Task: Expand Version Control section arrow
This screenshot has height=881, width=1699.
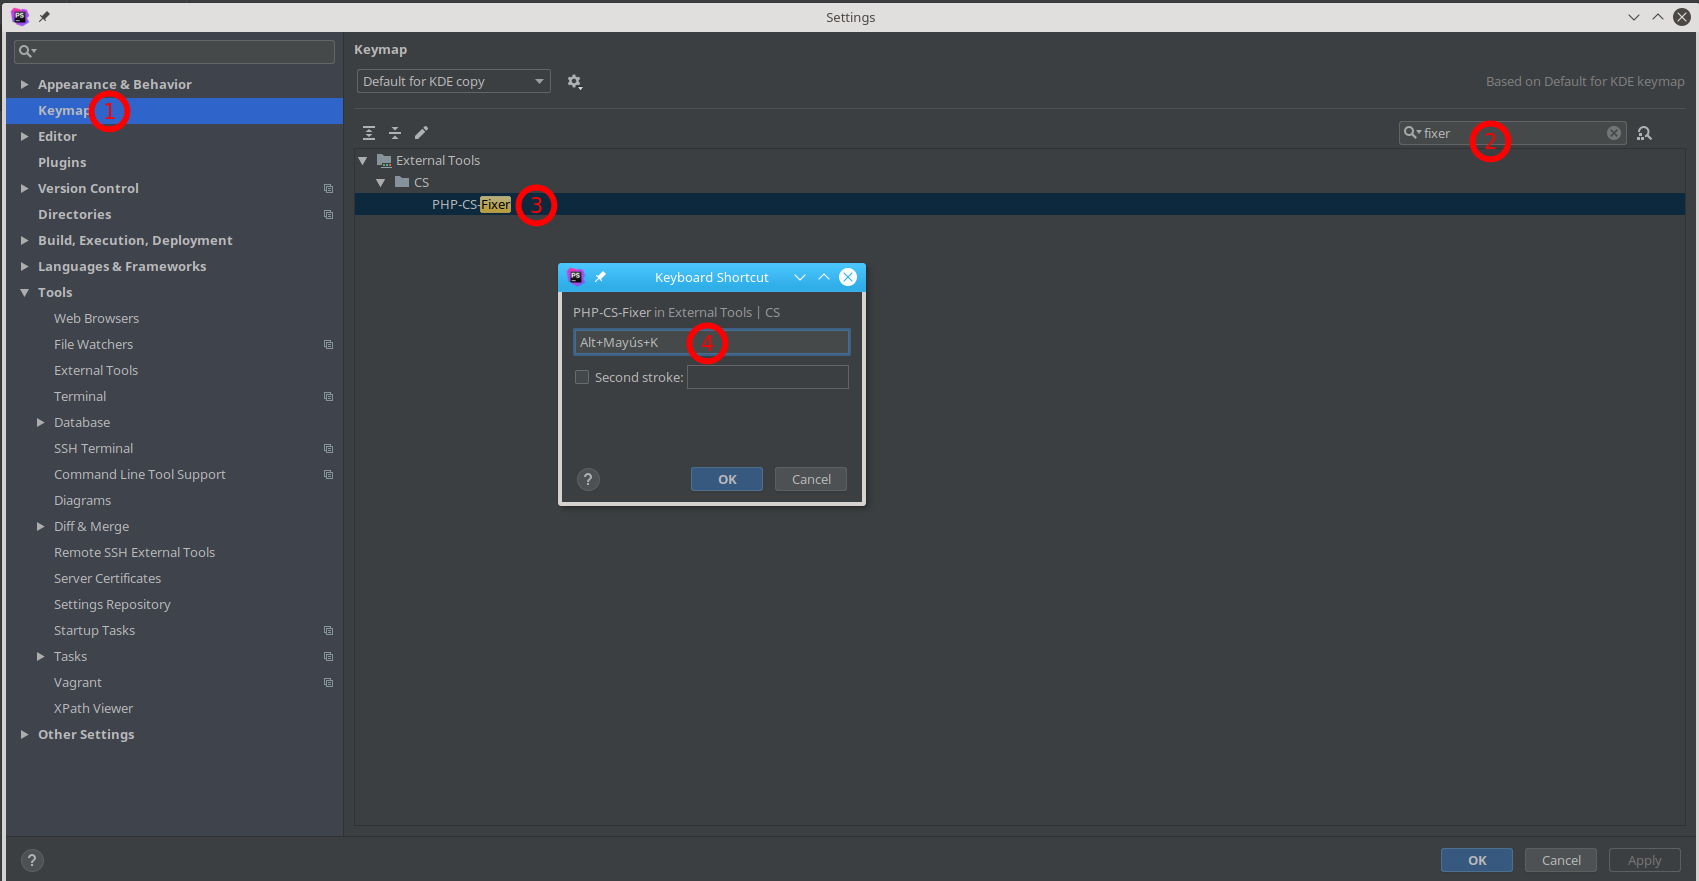Action: (x=25, y=188)
